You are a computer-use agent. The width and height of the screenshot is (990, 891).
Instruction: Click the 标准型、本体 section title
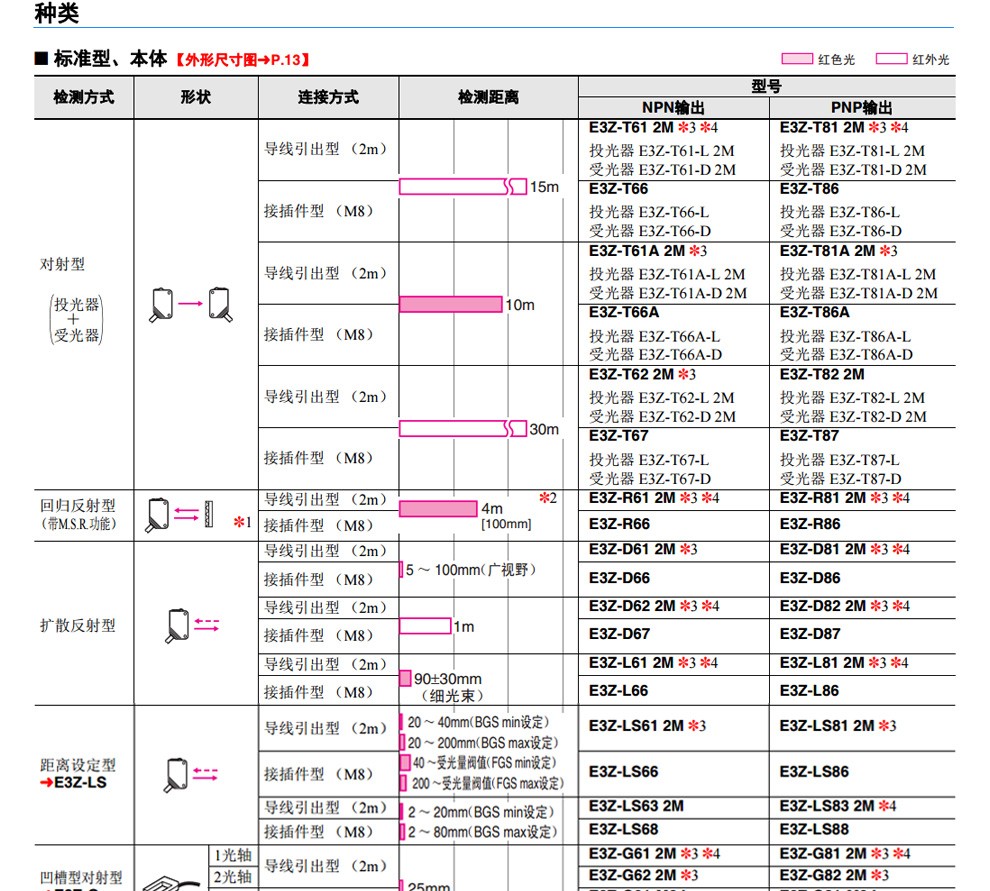pos(110,59)
